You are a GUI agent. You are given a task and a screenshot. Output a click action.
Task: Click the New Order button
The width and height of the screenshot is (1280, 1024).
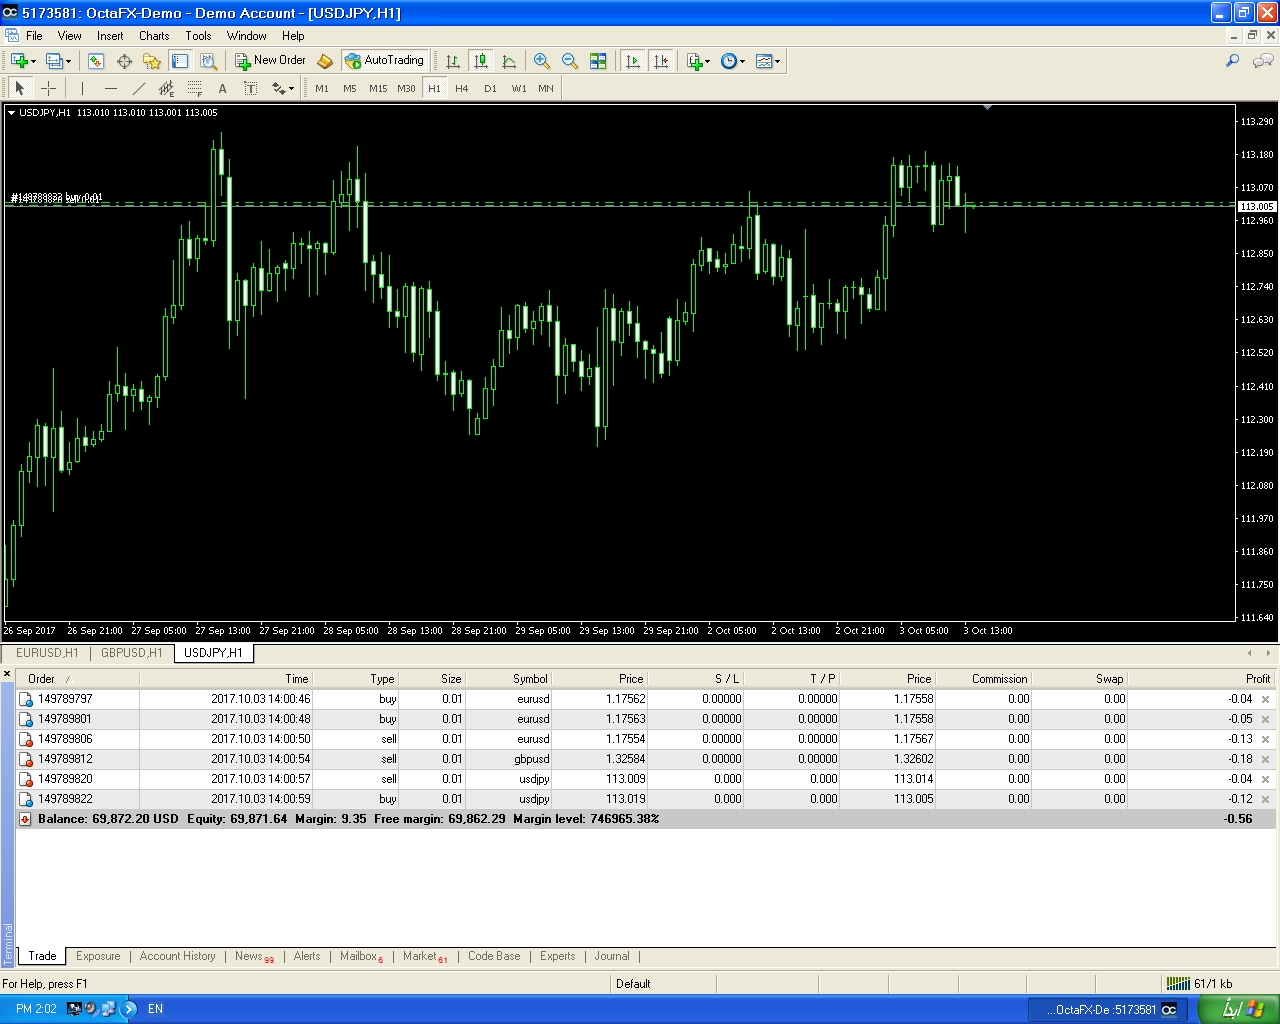(270, 61)
